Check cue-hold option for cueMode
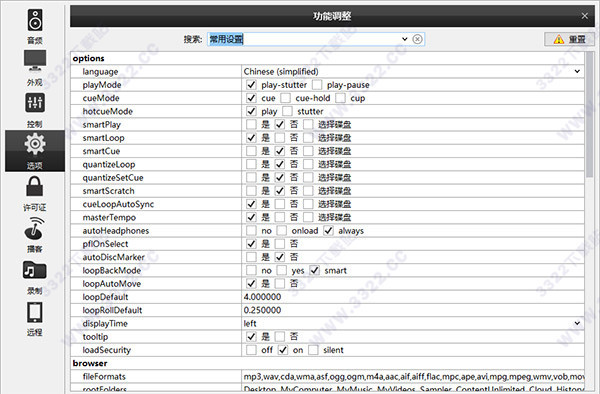The width and height of the screenshot is (600, 394). coord(285,98)
